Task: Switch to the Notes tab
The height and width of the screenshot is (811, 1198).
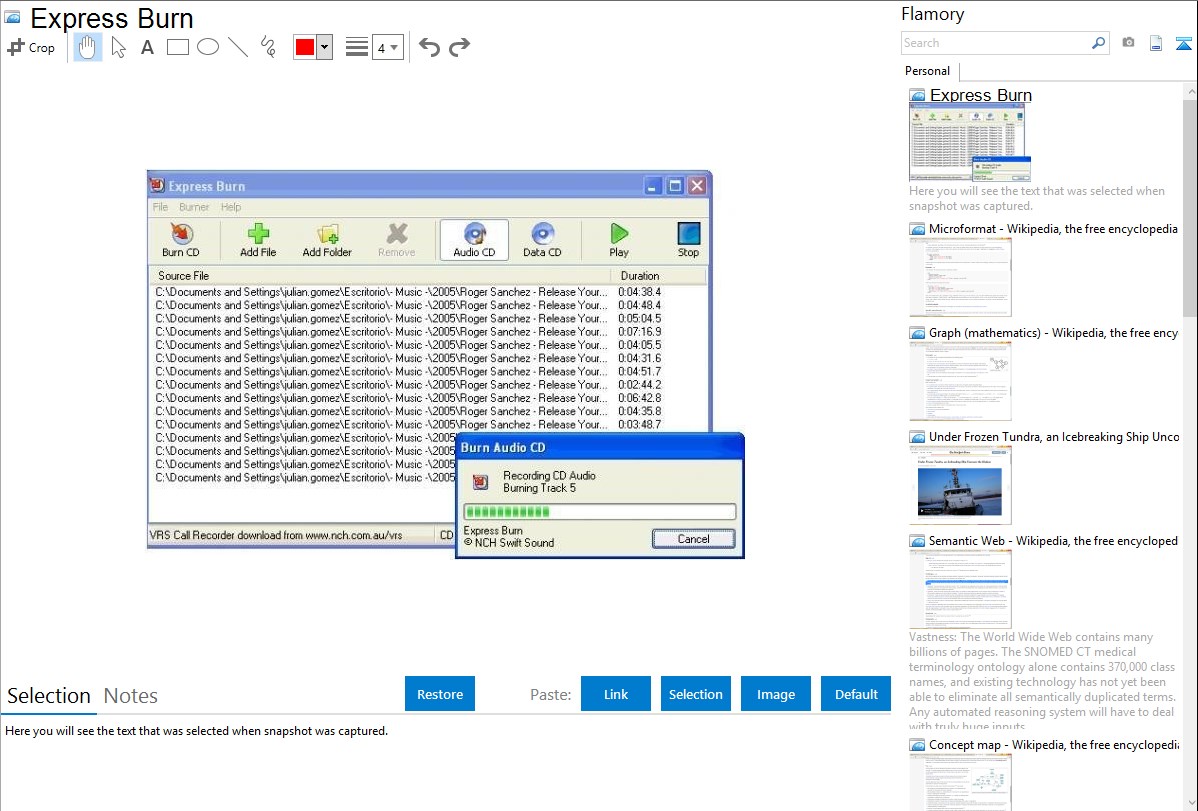Action: (131, 696)
